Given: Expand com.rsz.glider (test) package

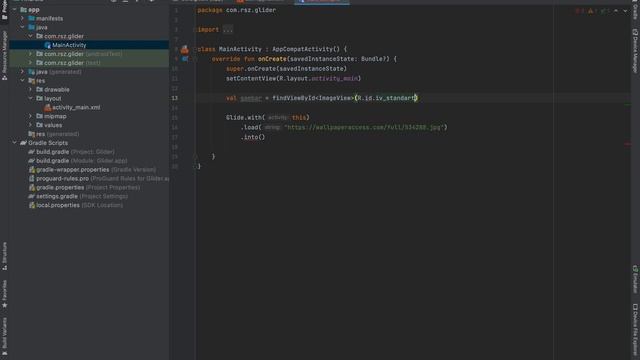Looking at the screenshot, I should (31, 63).
